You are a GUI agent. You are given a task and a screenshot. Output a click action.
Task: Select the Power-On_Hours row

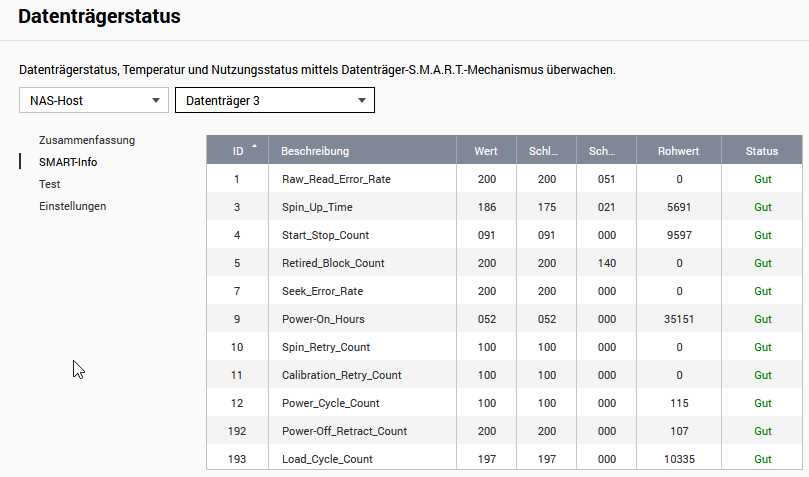(x=504, y=319)
